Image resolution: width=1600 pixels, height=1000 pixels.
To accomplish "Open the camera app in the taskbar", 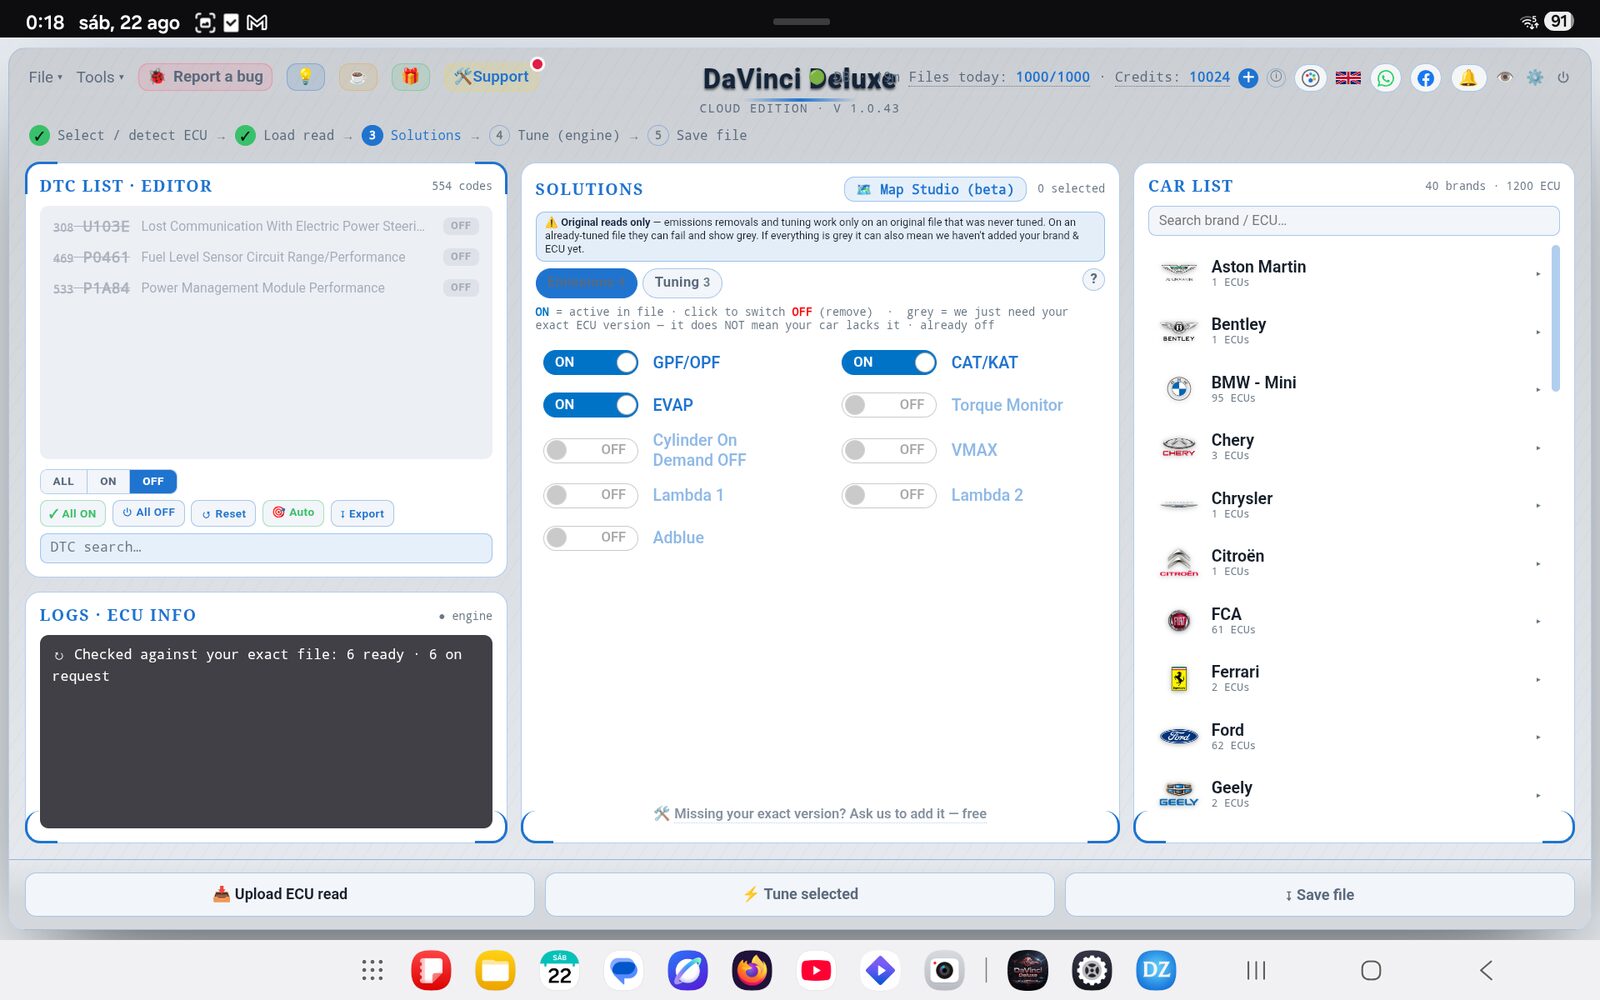I will coord(944,970).
